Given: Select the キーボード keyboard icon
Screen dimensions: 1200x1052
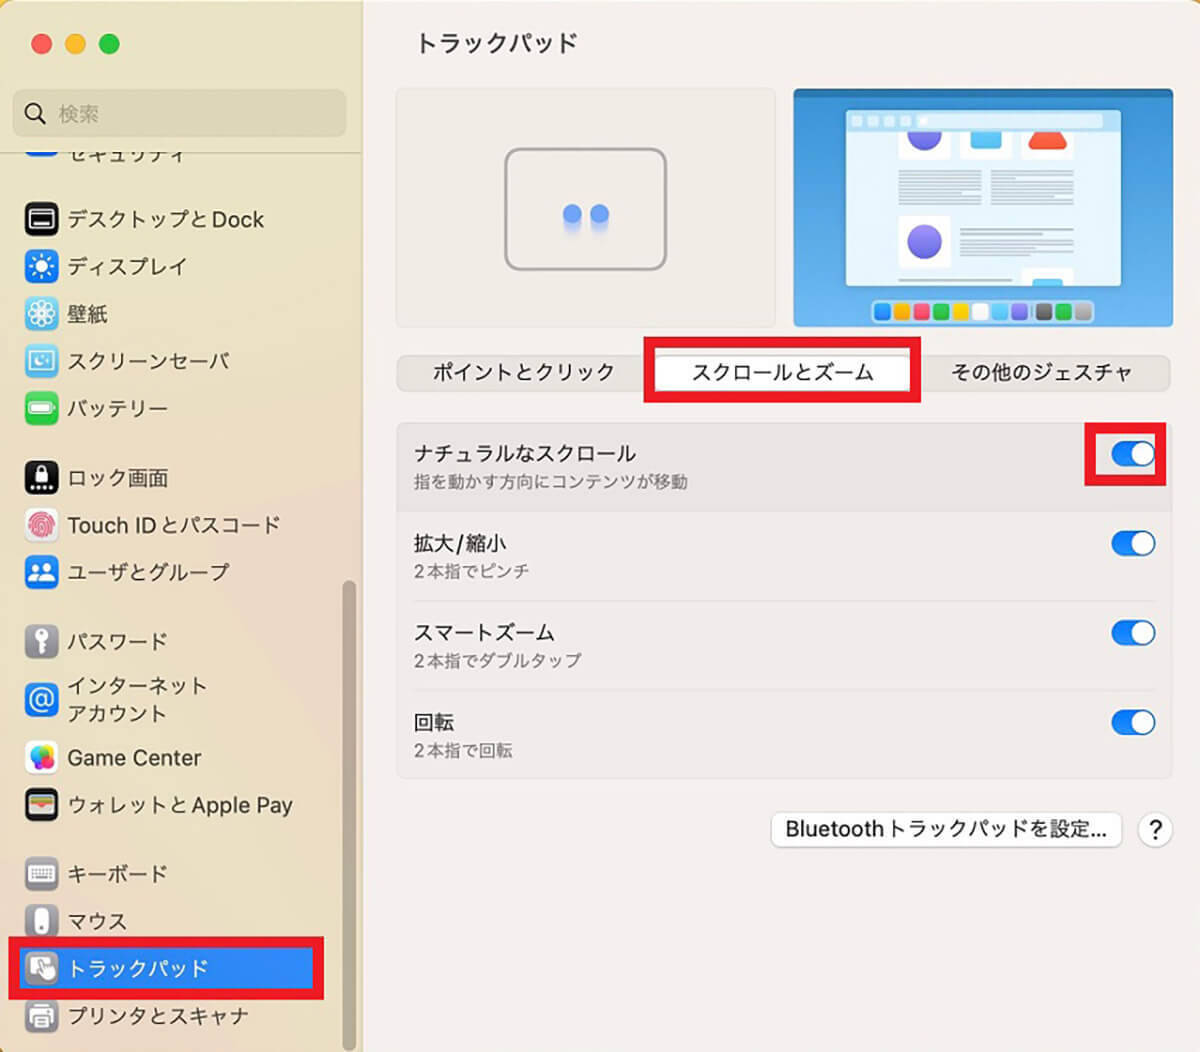Looking at the screenshot, I should click(41, 873).
